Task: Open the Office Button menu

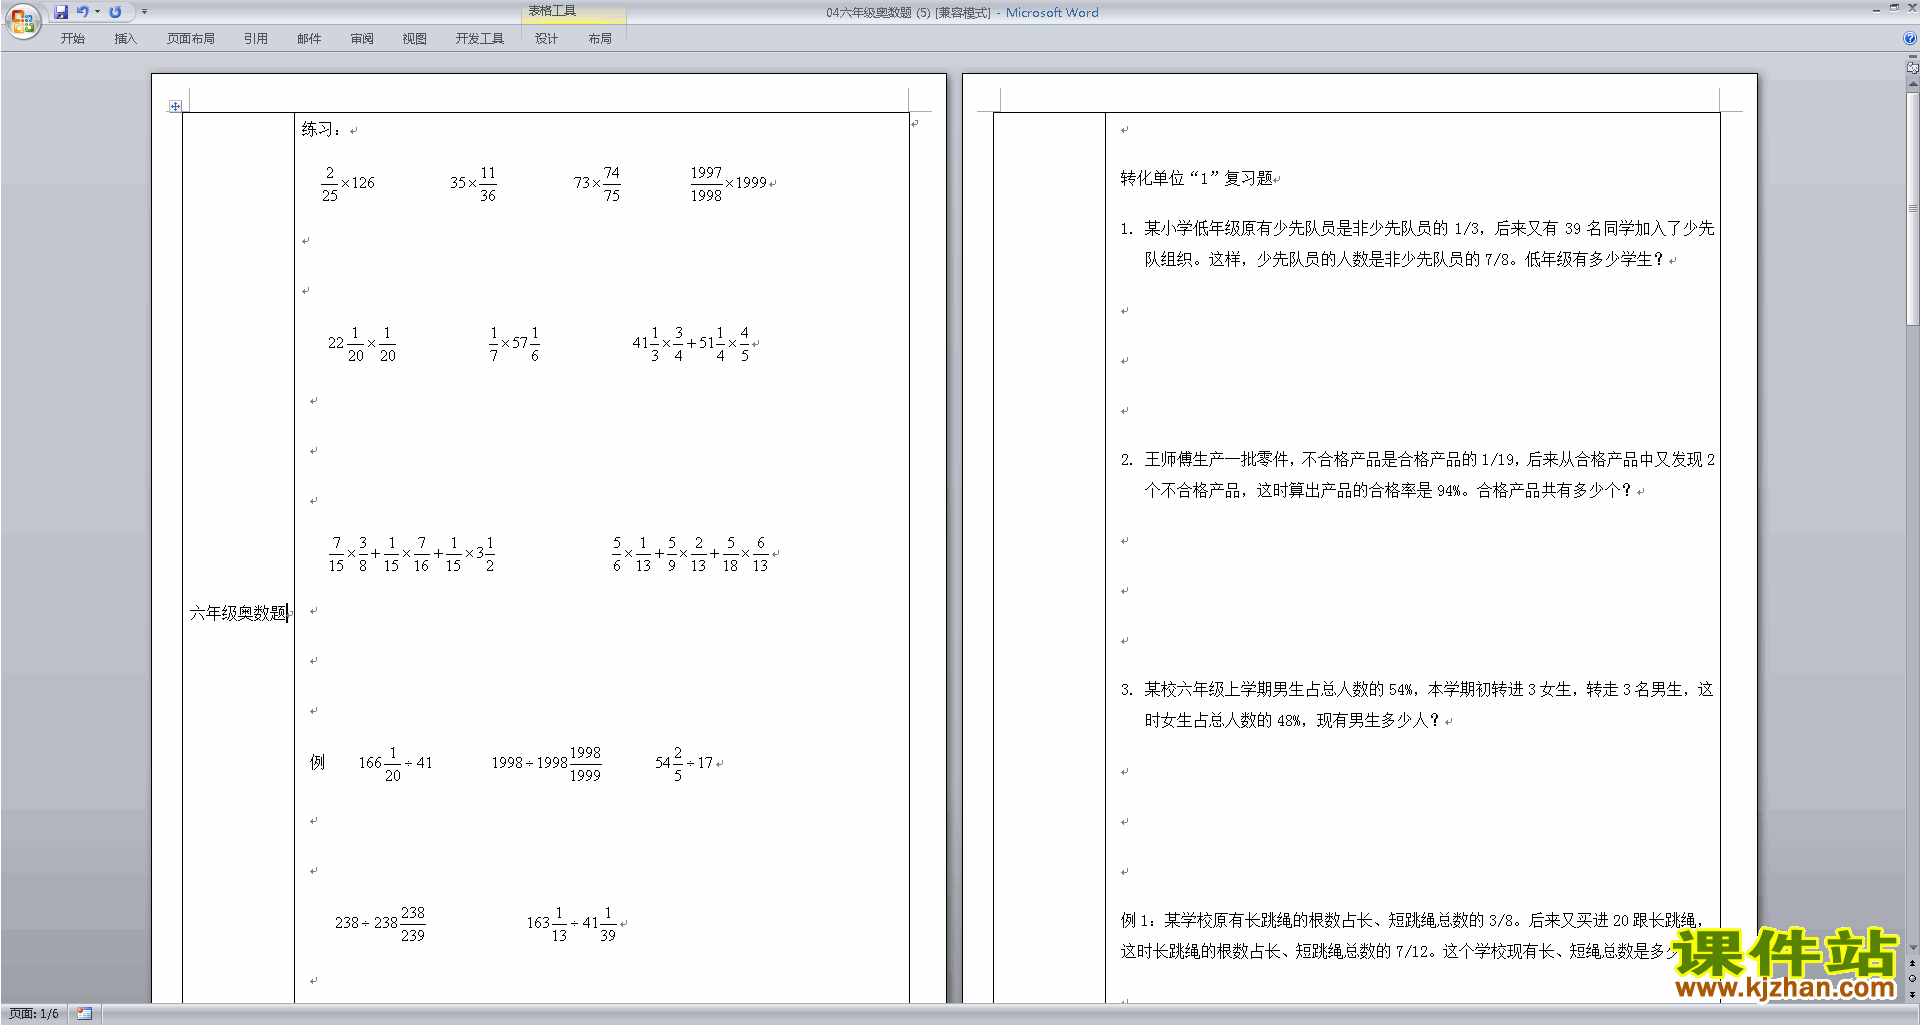Action: tap(22, 21)
